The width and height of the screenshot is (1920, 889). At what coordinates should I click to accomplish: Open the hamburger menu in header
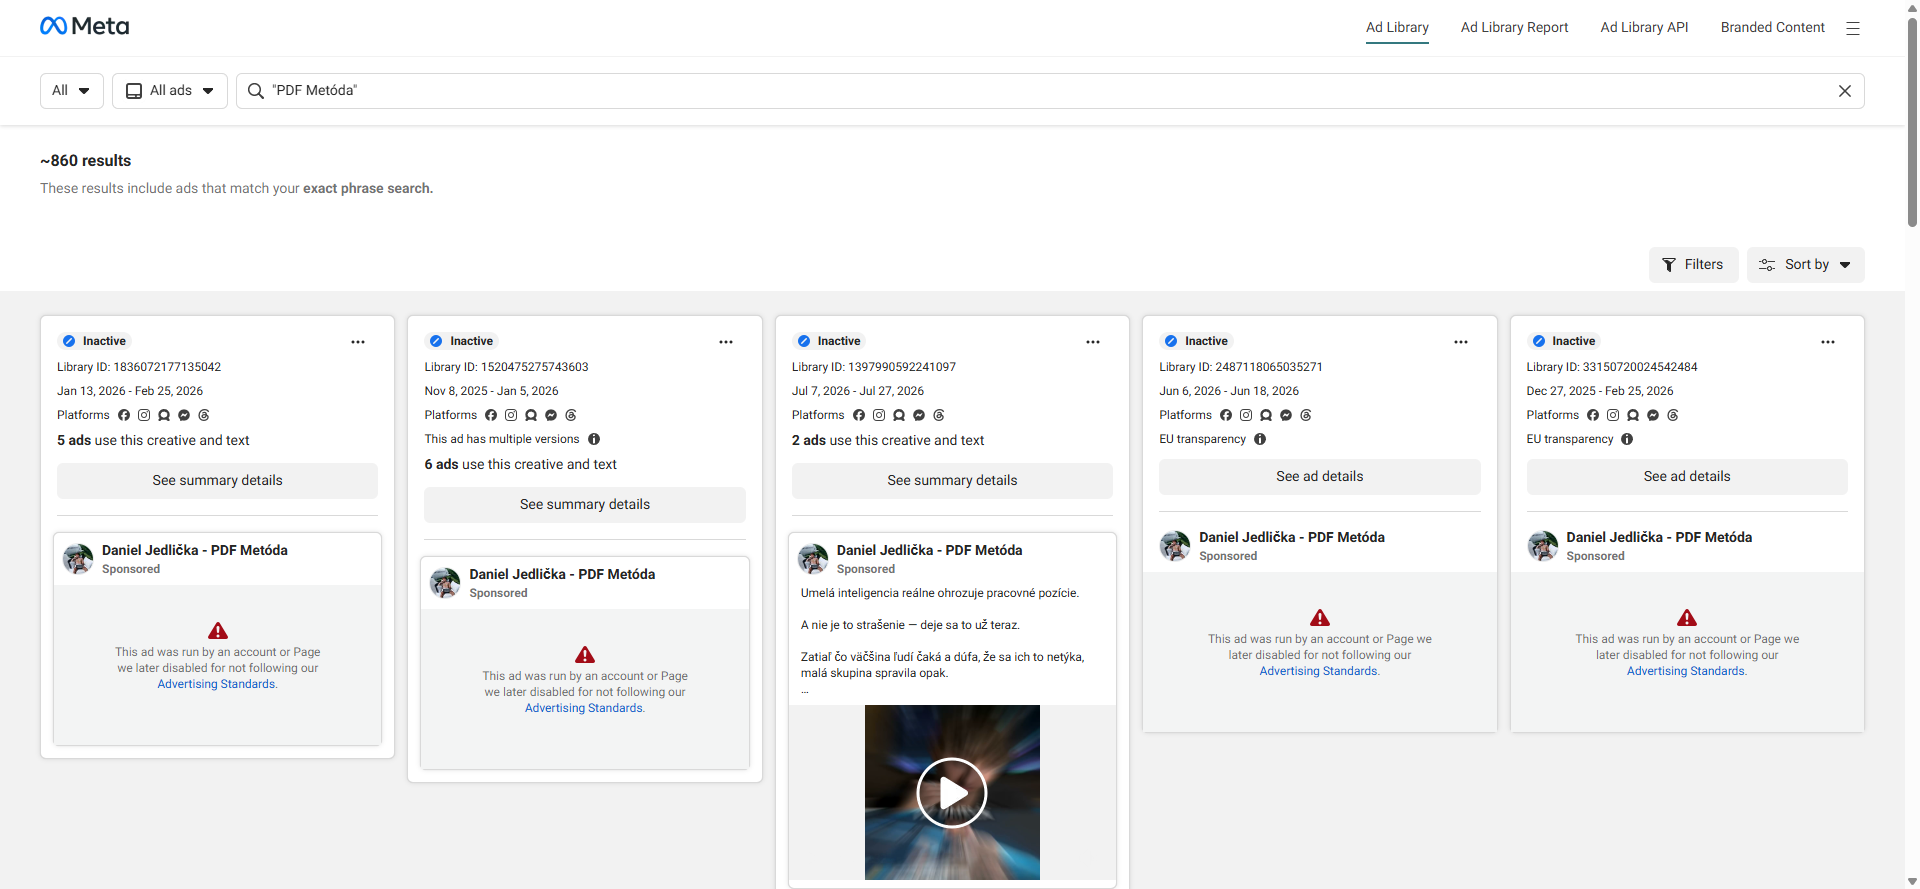1853,28
